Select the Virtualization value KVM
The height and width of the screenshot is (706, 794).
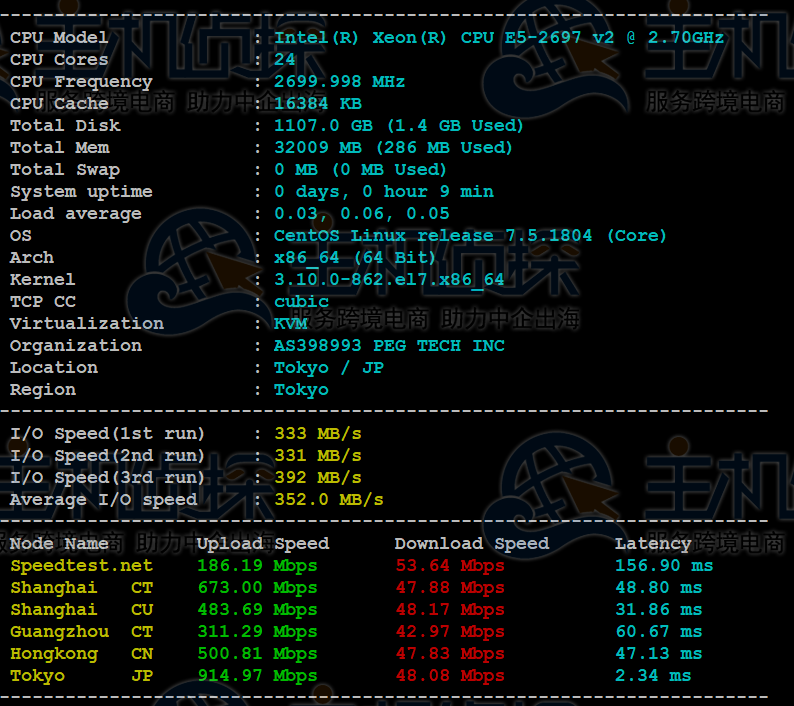click(x=290, y=324)
